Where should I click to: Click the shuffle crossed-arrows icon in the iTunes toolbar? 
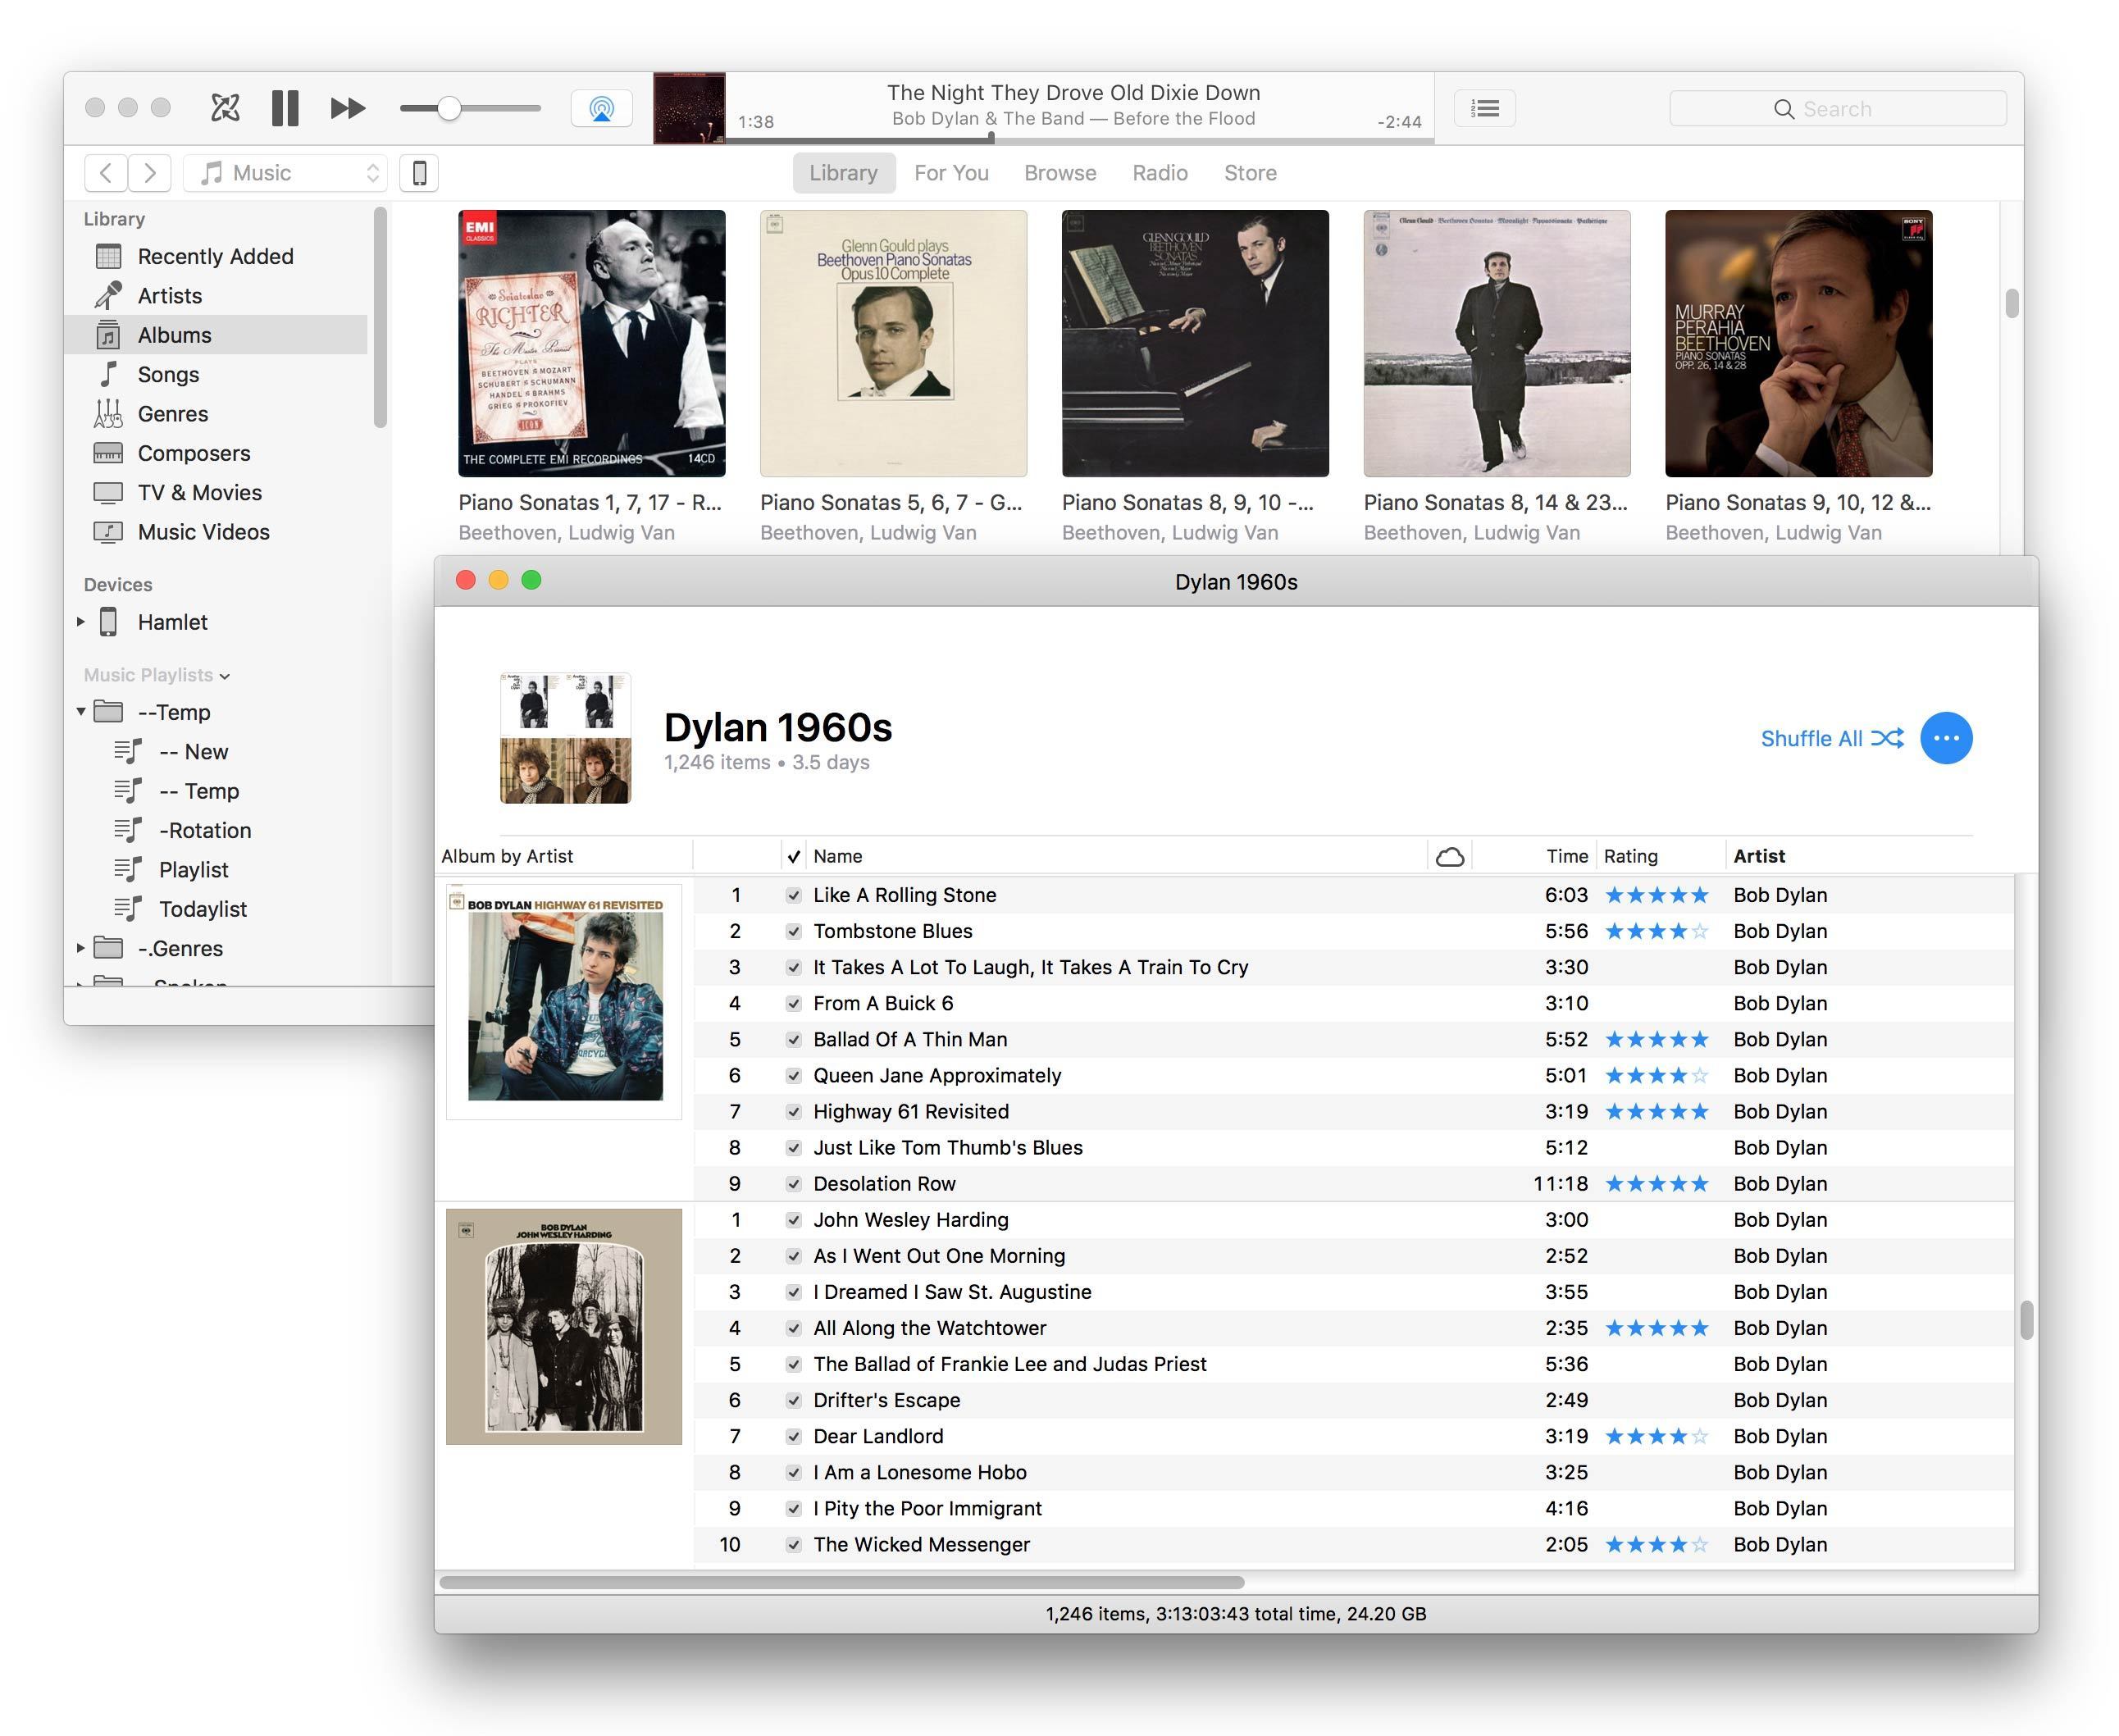(225, 107)
